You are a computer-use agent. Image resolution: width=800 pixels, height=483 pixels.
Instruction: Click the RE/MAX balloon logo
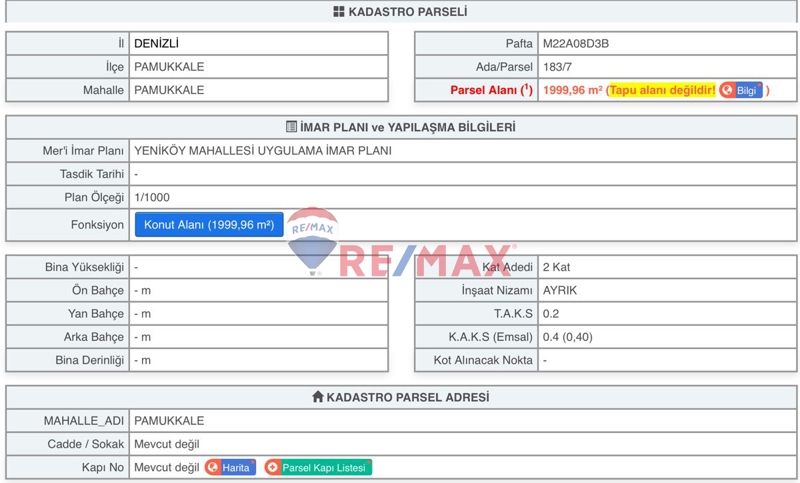click(x=313, y=240)
